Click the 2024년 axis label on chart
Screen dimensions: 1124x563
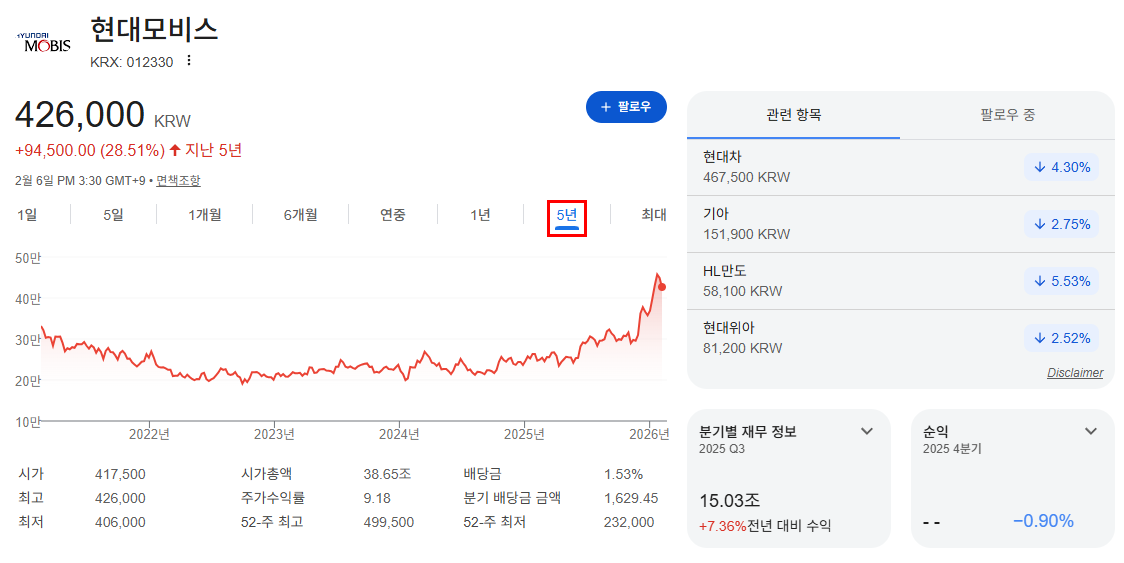399,435
